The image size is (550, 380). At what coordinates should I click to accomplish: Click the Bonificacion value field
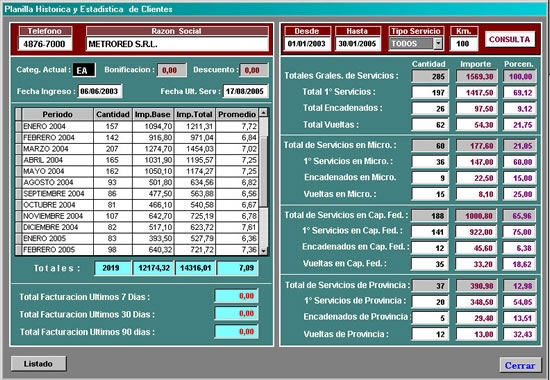pyautogui.click(x=172, y=70)
